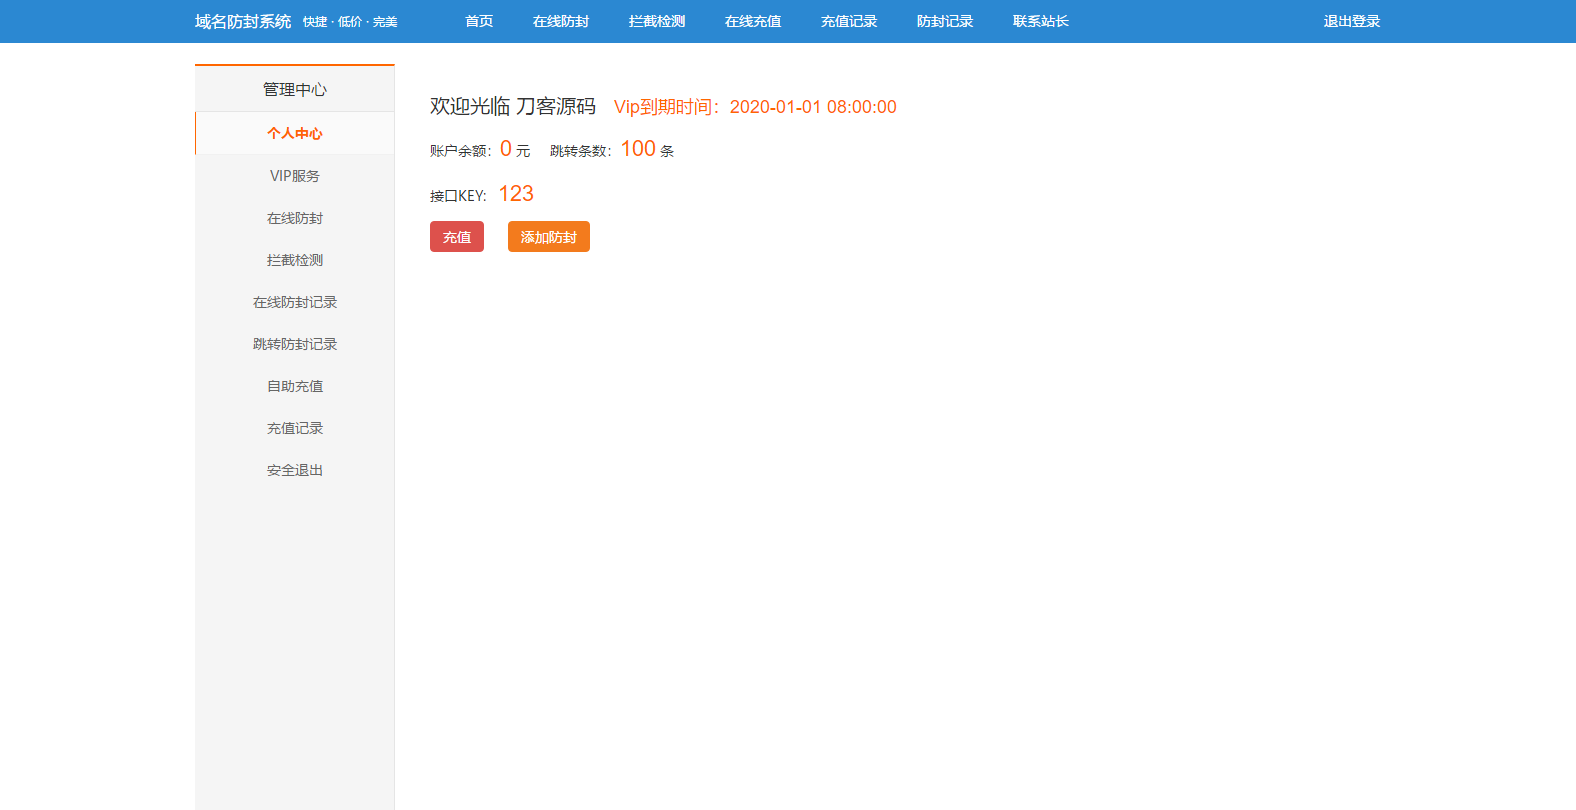
Task: Open 充值记录 in the sidebar
Action: coord(295,428)
